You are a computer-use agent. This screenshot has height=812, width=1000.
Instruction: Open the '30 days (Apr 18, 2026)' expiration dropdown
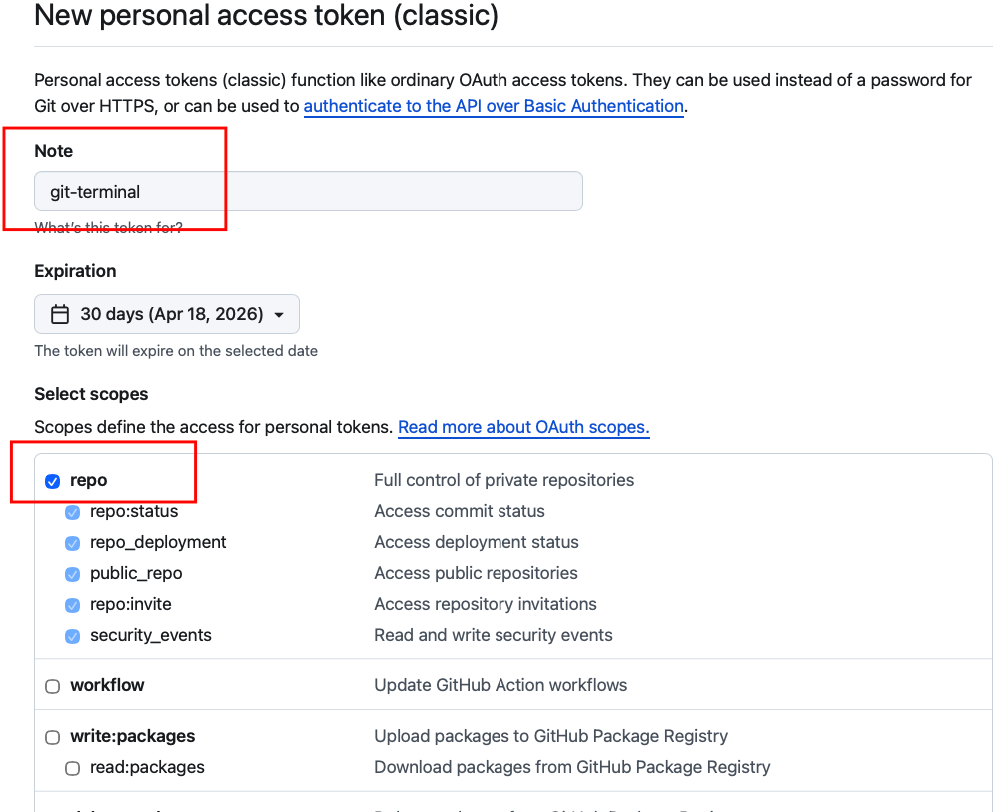tap(167, 314)
